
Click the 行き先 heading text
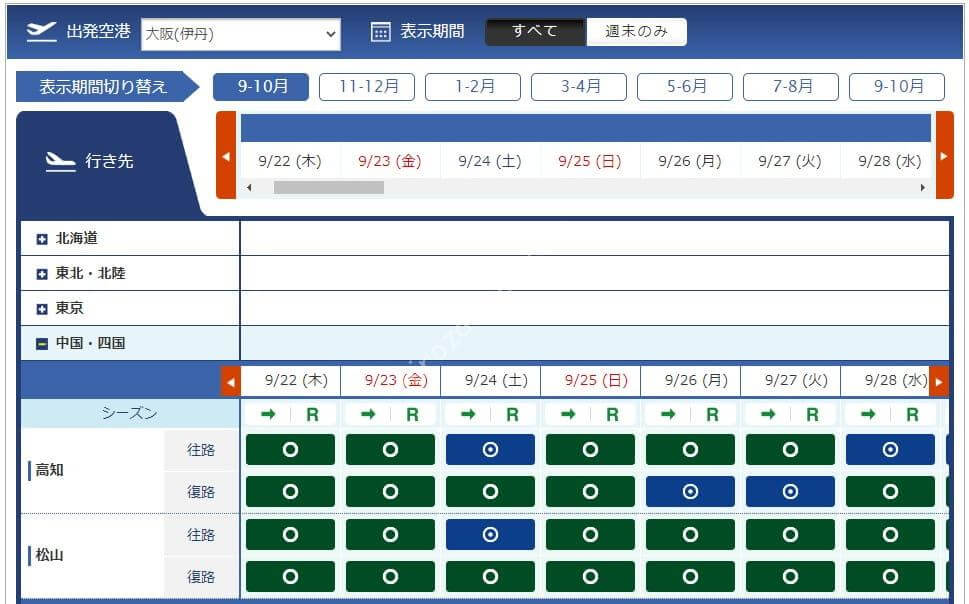[109, 162]
